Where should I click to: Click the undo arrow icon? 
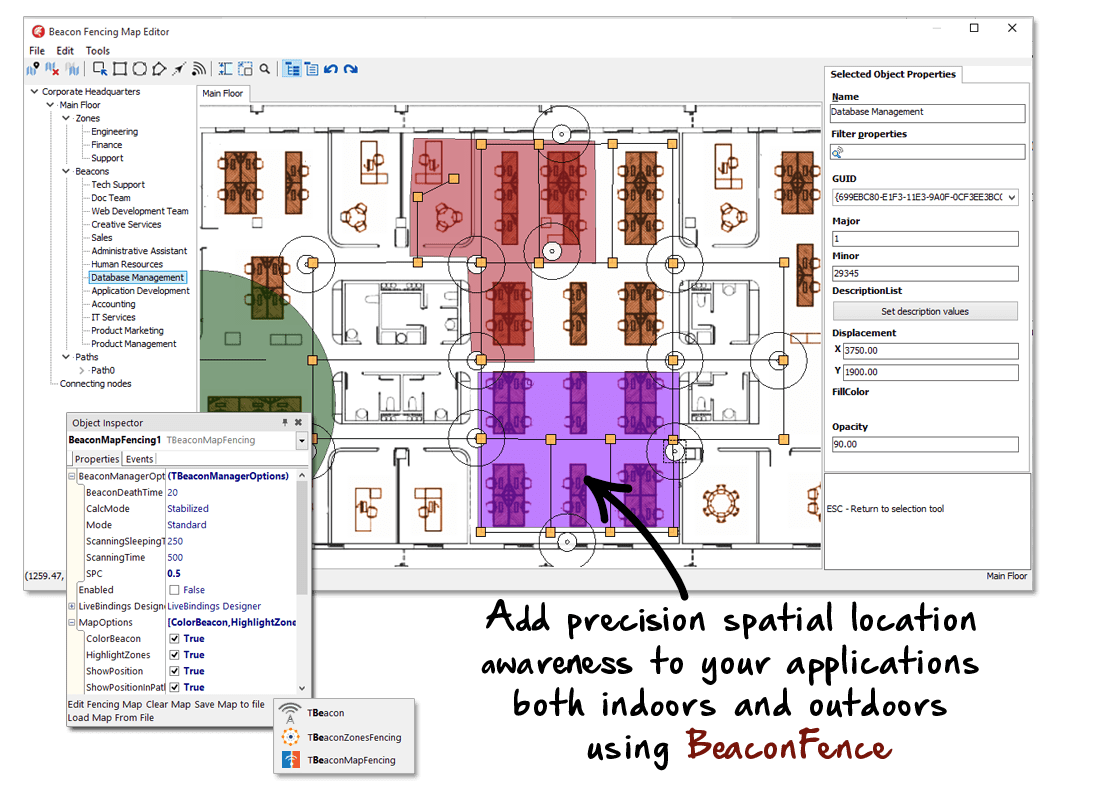pos(331,69)
